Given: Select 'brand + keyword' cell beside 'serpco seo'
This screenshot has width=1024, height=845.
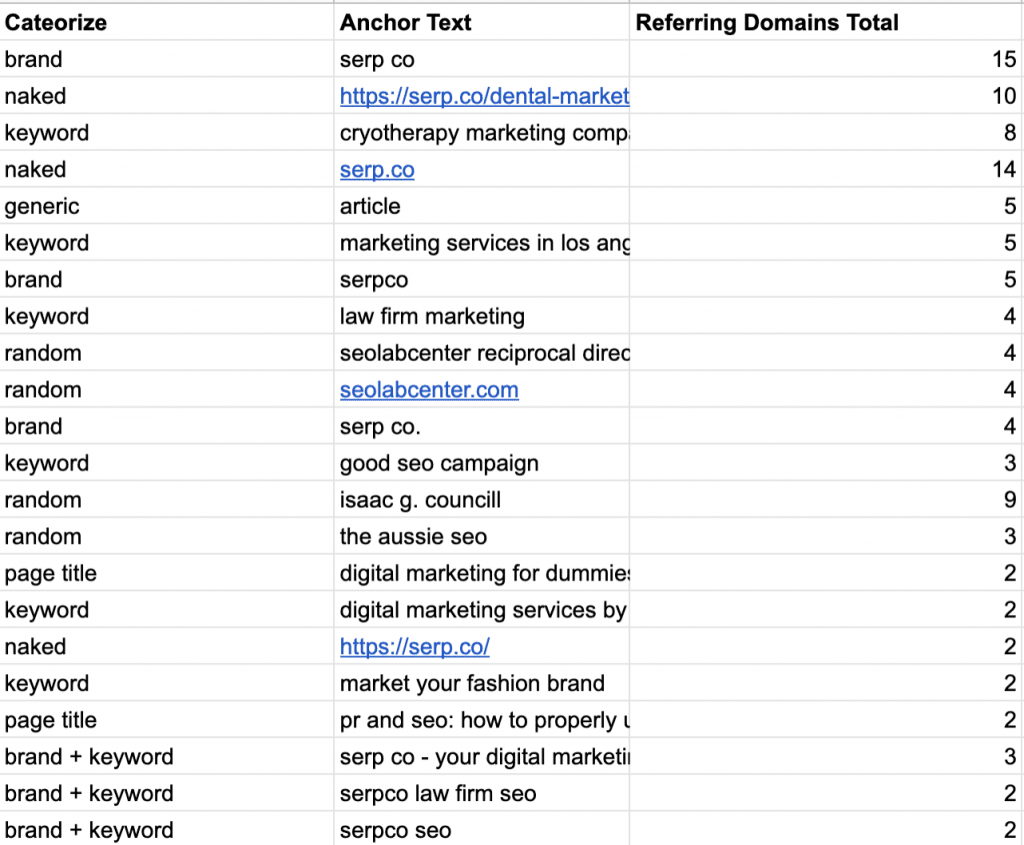Looking at the screenshot, I should coord(167,830).
